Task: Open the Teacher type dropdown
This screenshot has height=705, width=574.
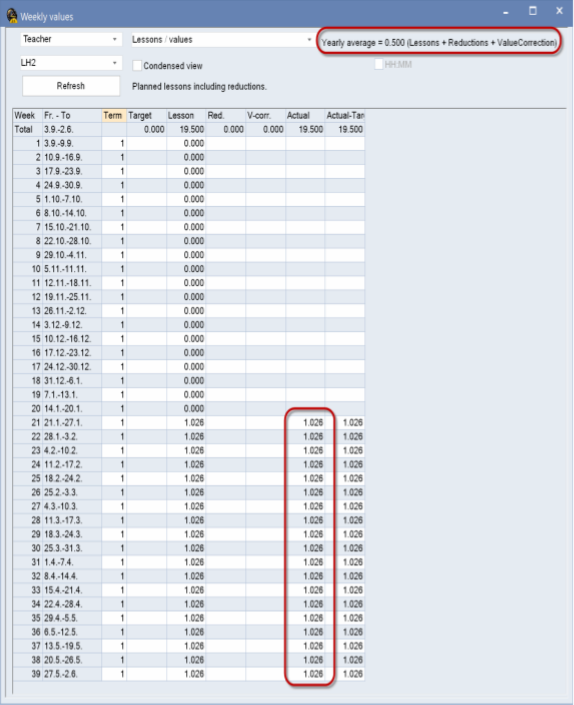Action: point(71,39)
